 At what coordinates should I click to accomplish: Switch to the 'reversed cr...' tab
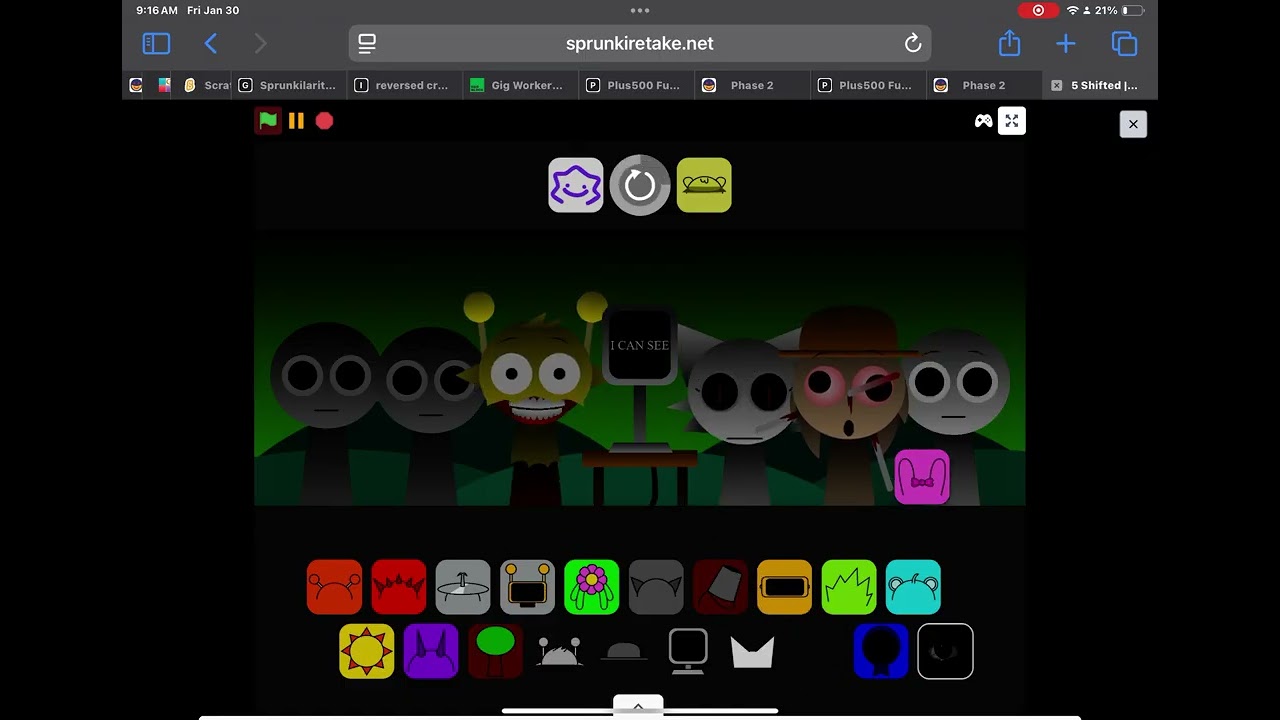coord(405,86)
